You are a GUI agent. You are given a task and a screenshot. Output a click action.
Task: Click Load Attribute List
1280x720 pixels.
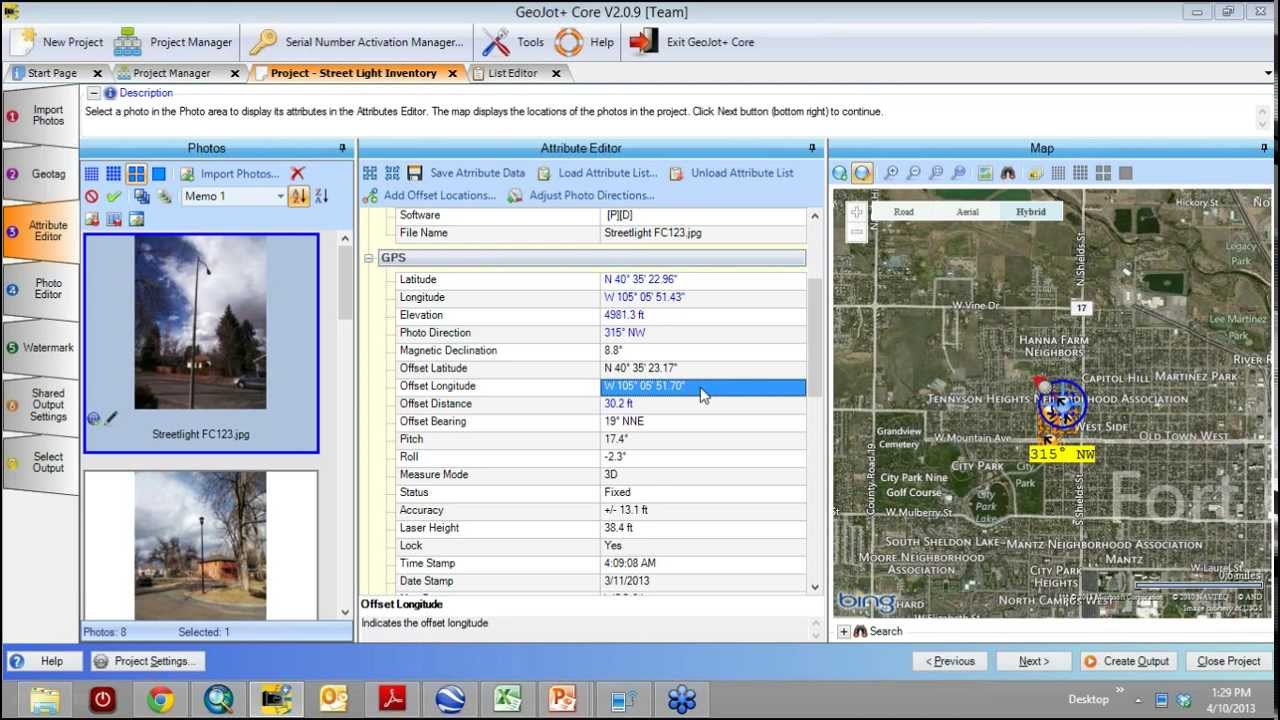click(597, 173)
